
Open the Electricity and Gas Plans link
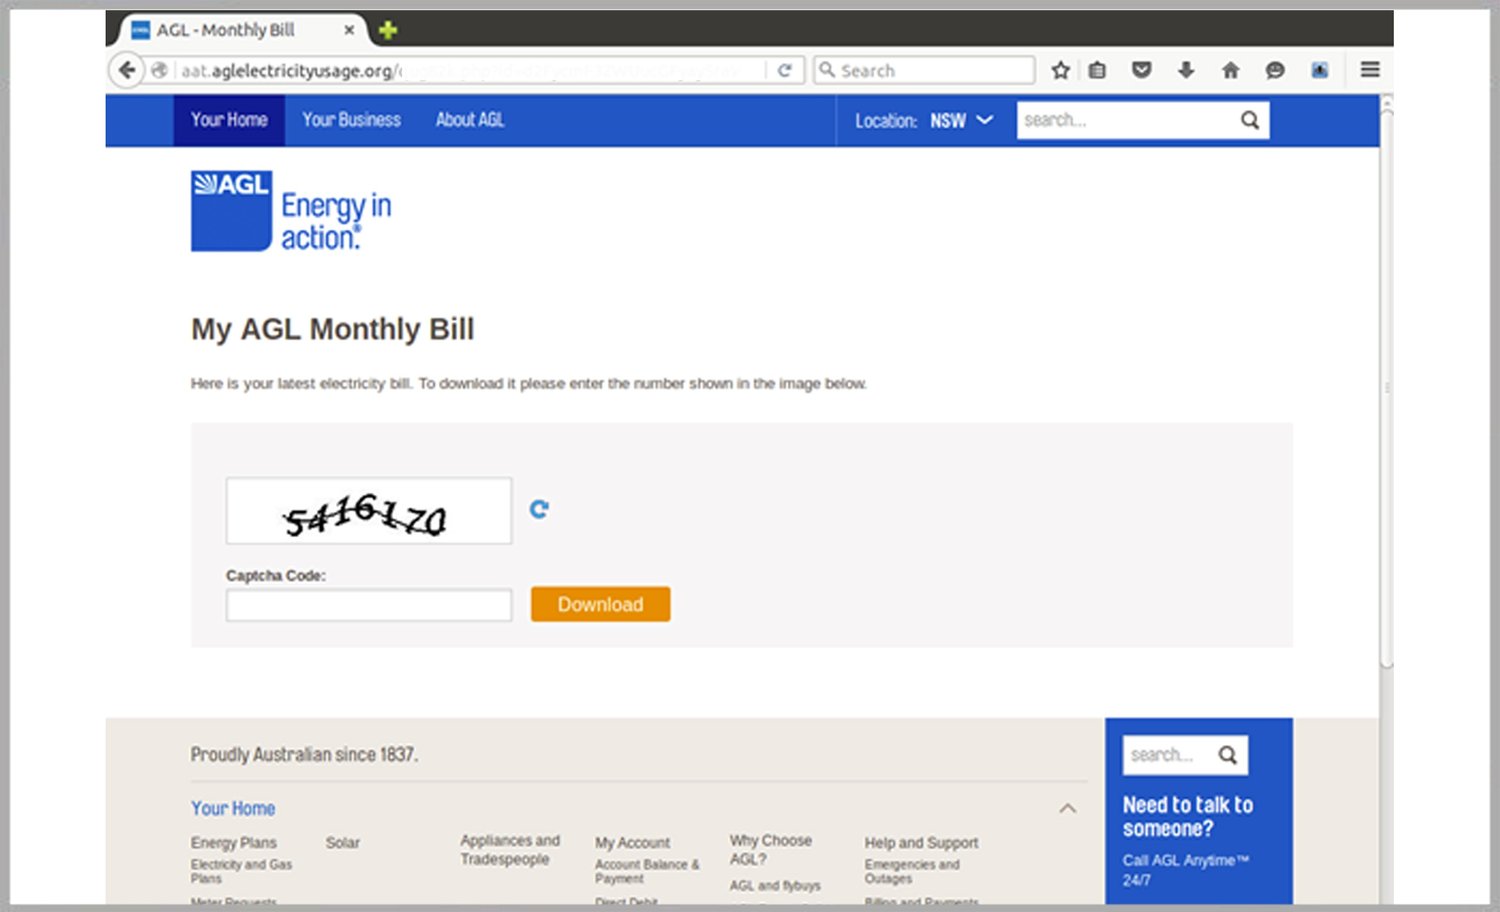click(x=241, y=870)
